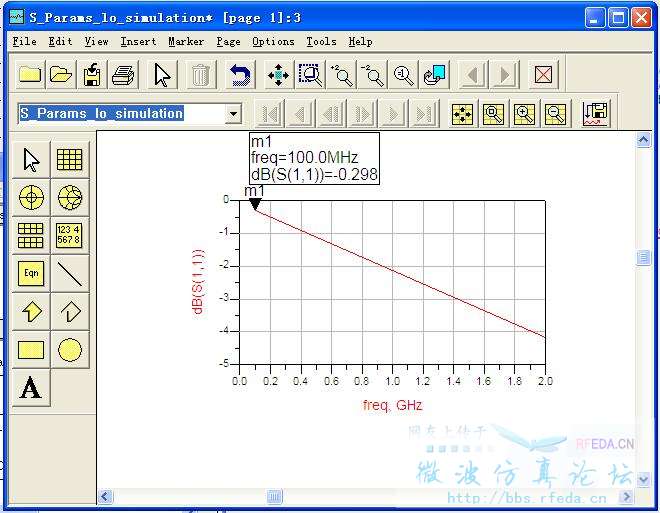Click the undo arrow button
The image size is (660, 513).
[240, 75]
